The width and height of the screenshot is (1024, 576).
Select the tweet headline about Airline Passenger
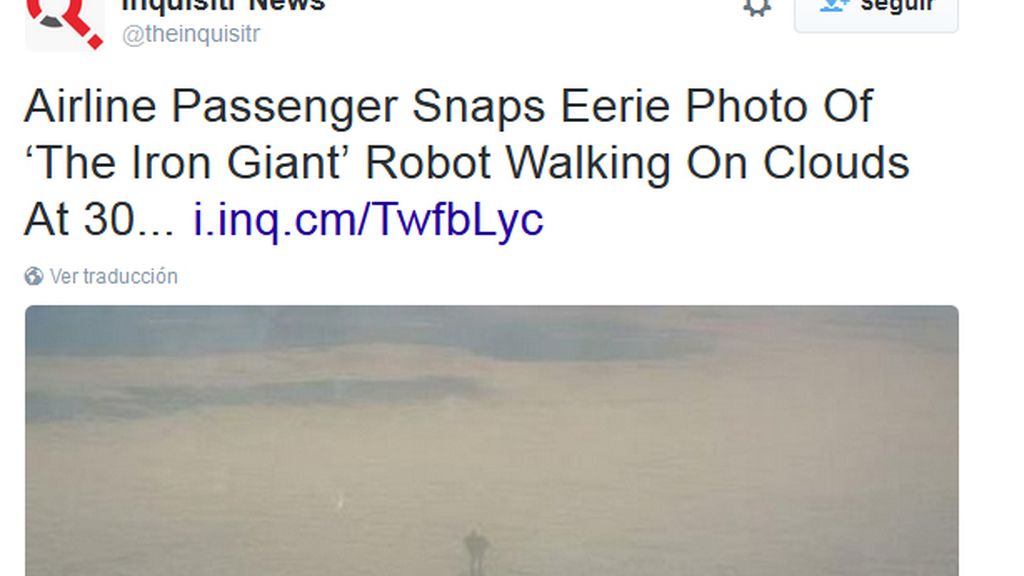466,163
